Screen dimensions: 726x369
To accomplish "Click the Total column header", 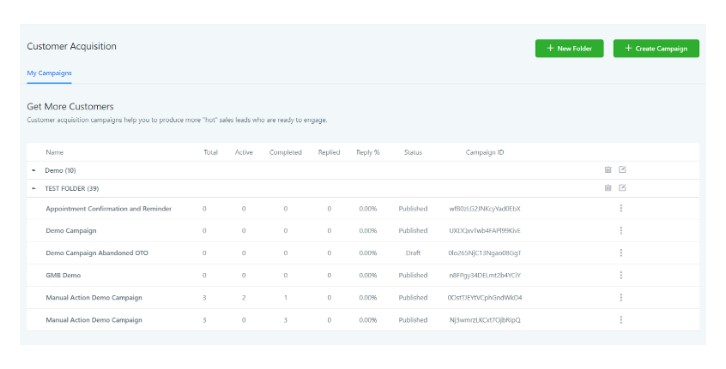I will tap(211, 152).
